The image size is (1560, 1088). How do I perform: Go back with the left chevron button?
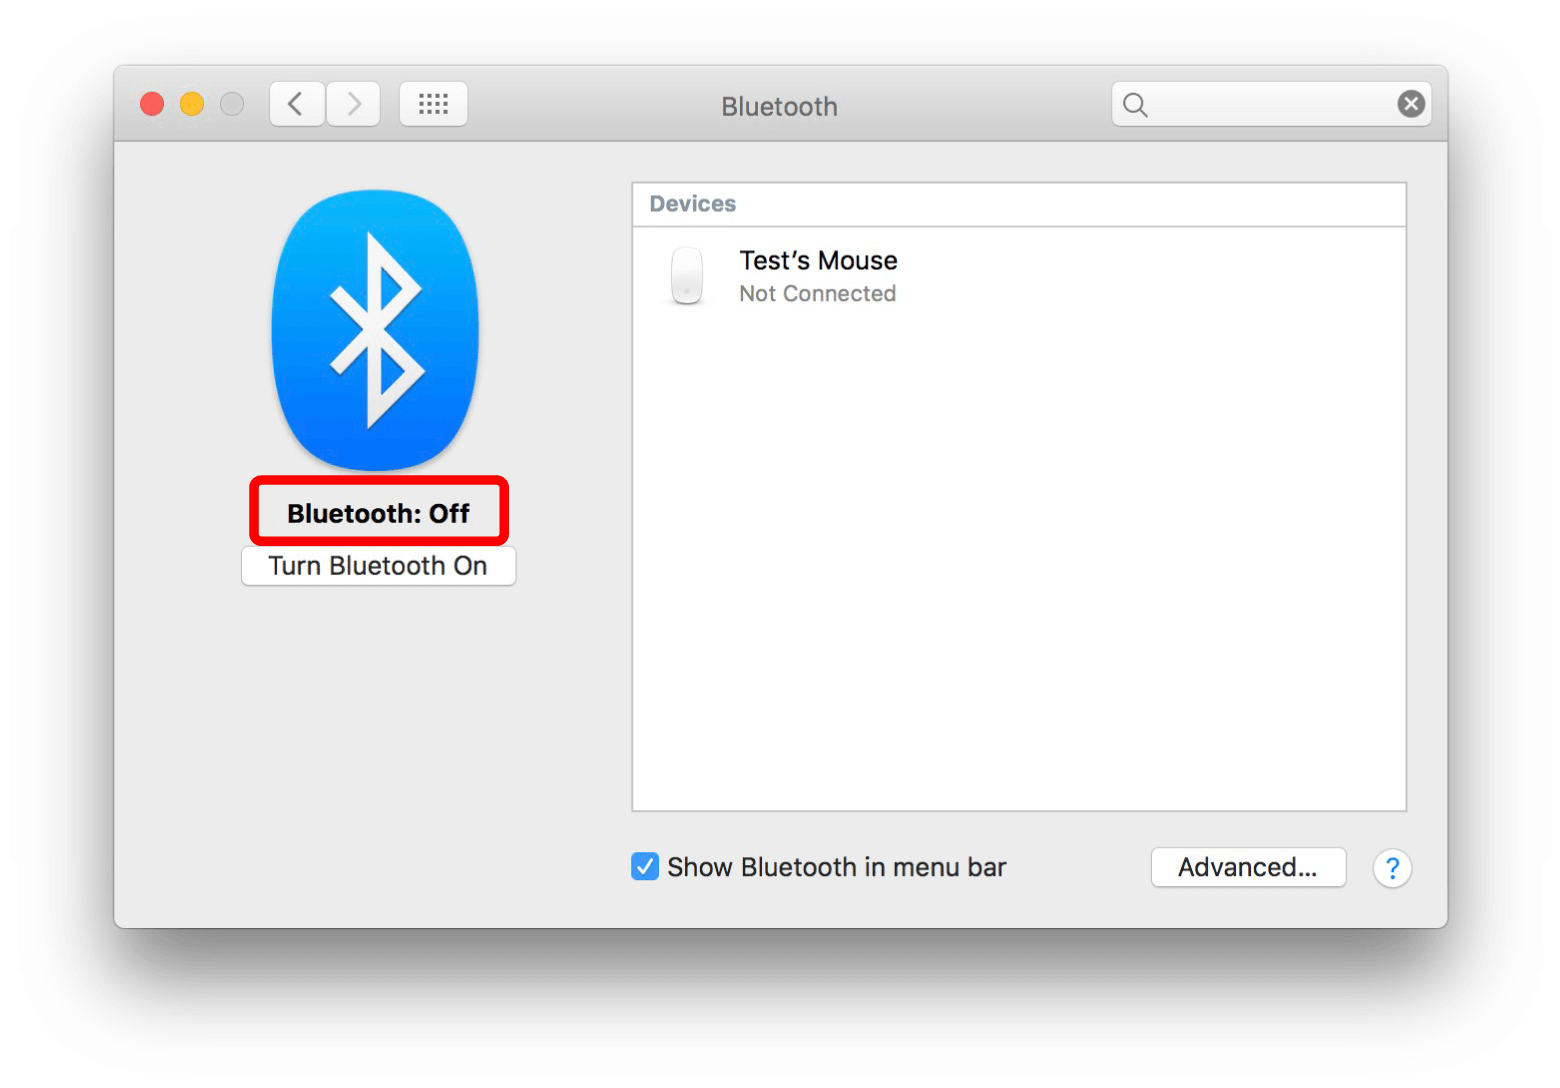pos(297,104)
